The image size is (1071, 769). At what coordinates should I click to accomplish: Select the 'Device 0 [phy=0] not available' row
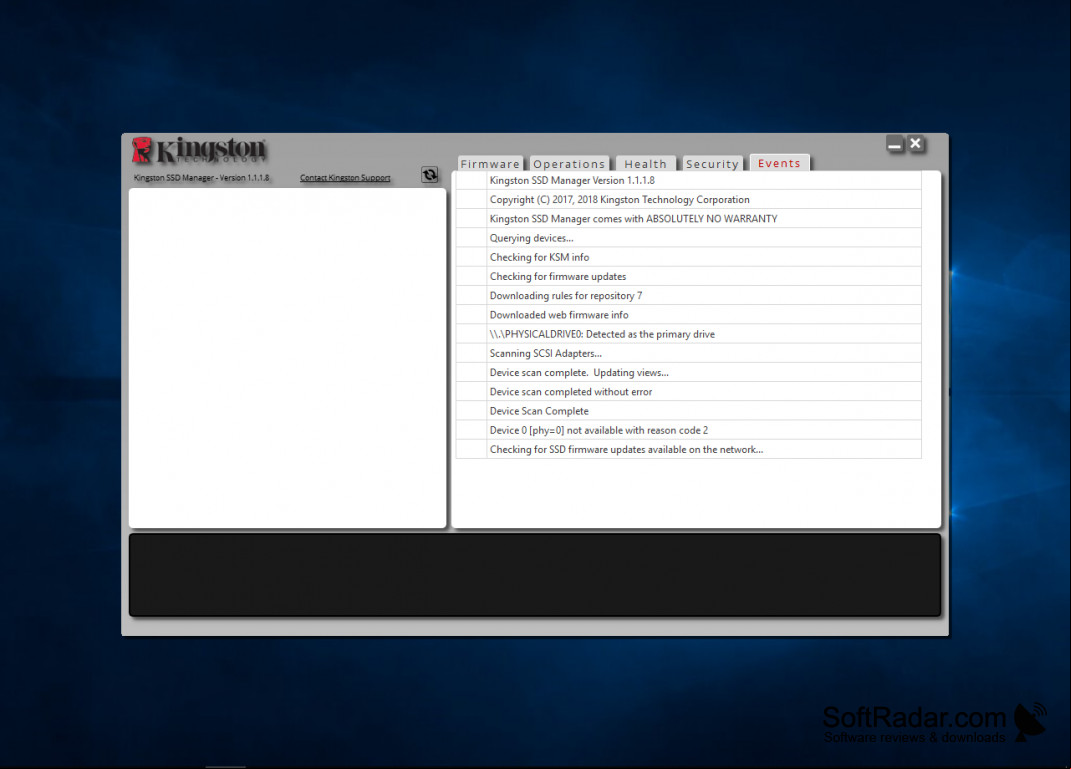click(688, 430)
